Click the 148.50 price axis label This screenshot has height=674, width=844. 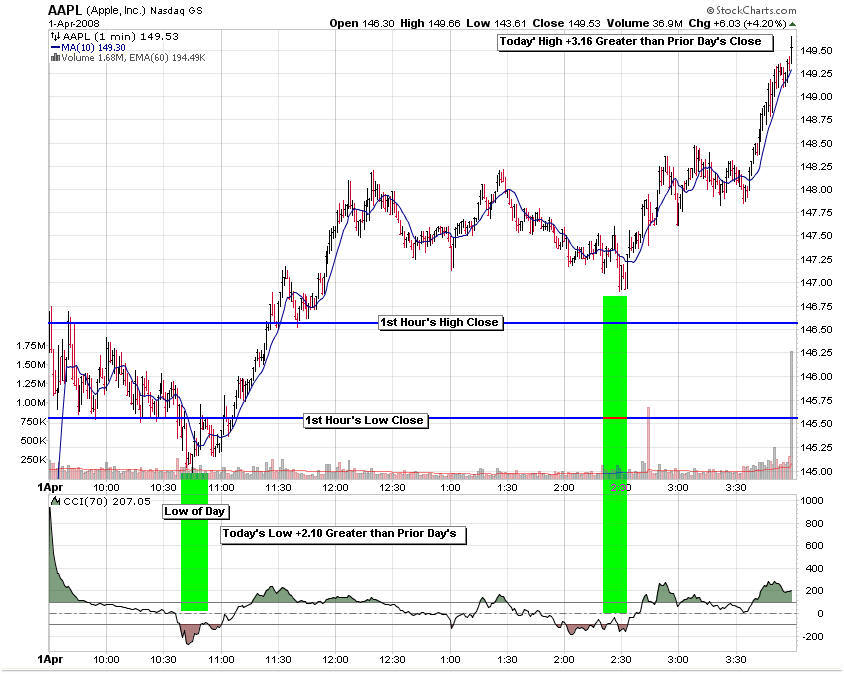tap(816, 144)
